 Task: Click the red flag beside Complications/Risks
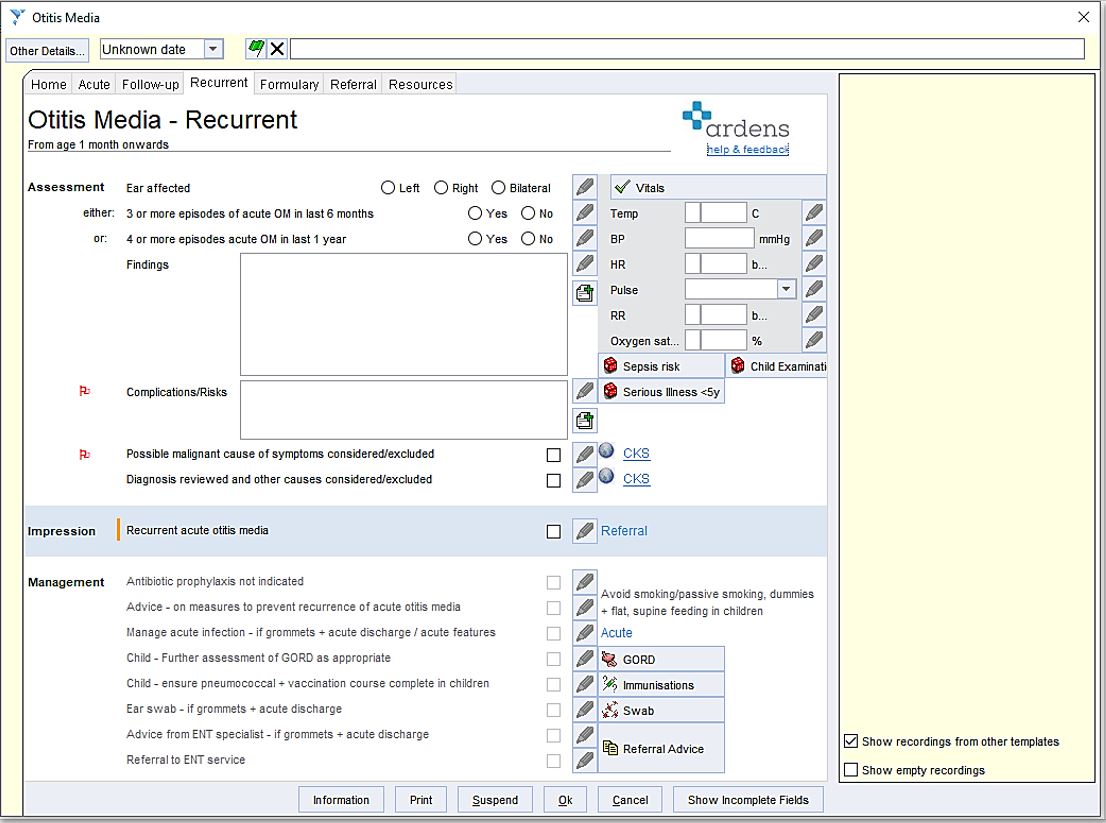(x=85, y=391)
